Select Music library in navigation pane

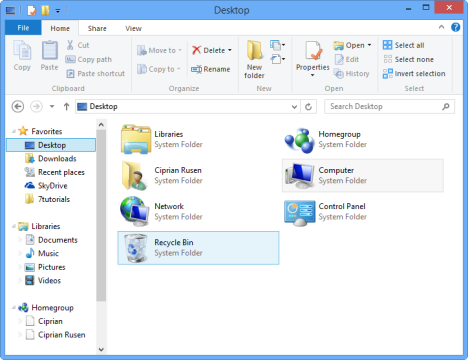[42, 253]
